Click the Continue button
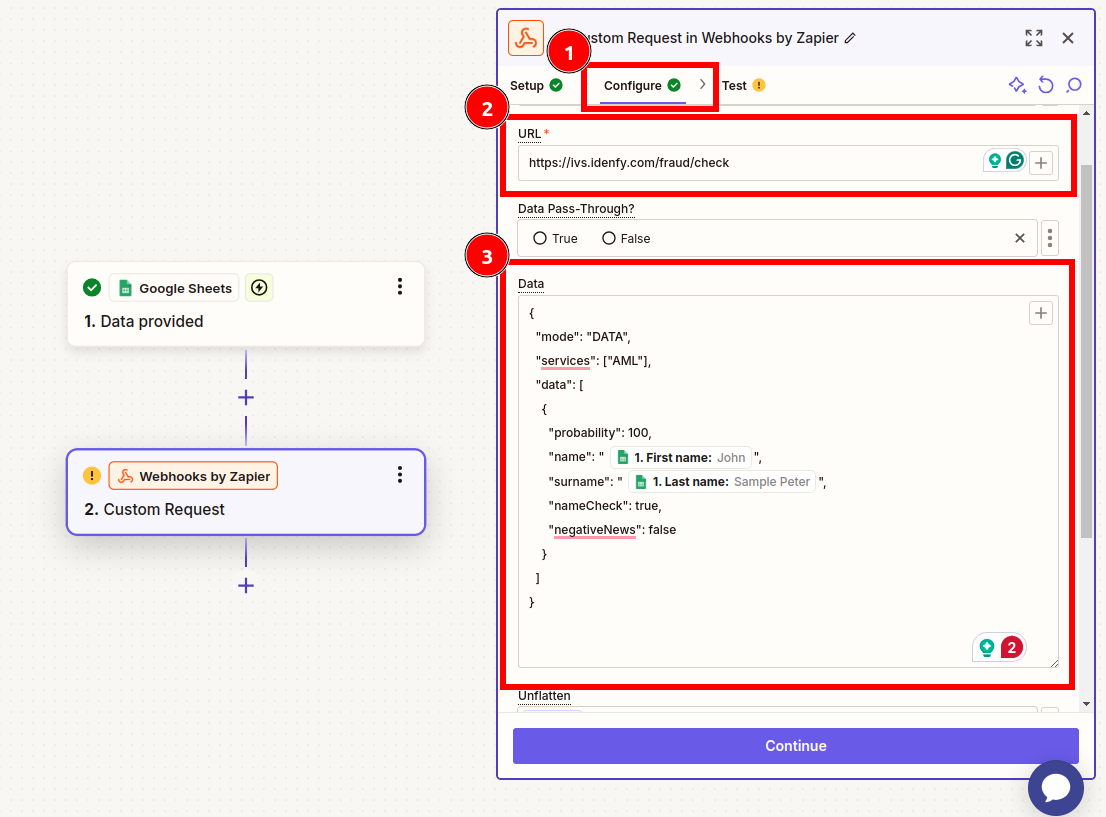Screen dimensions: 1106x817 795,746
